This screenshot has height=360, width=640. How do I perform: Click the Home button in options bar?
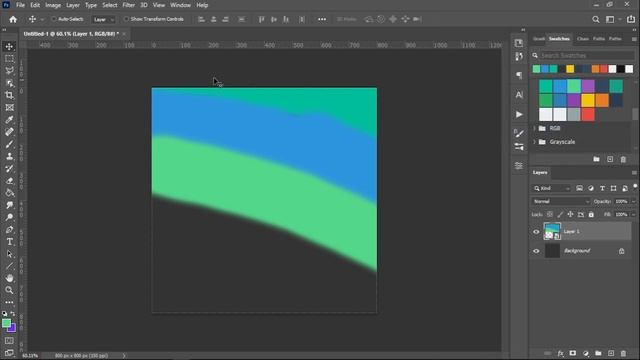[x=13, y=19]
